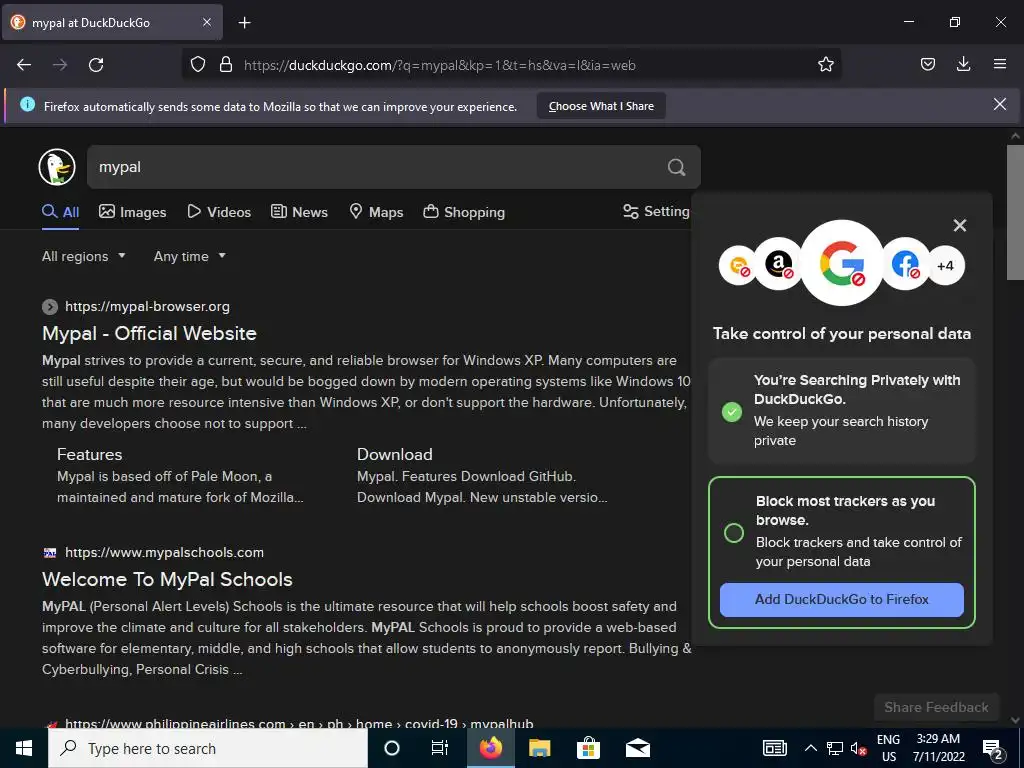The image size is (1024, 768).
Task: Click the magnifier search button in search box
Action: coord(677,167)
